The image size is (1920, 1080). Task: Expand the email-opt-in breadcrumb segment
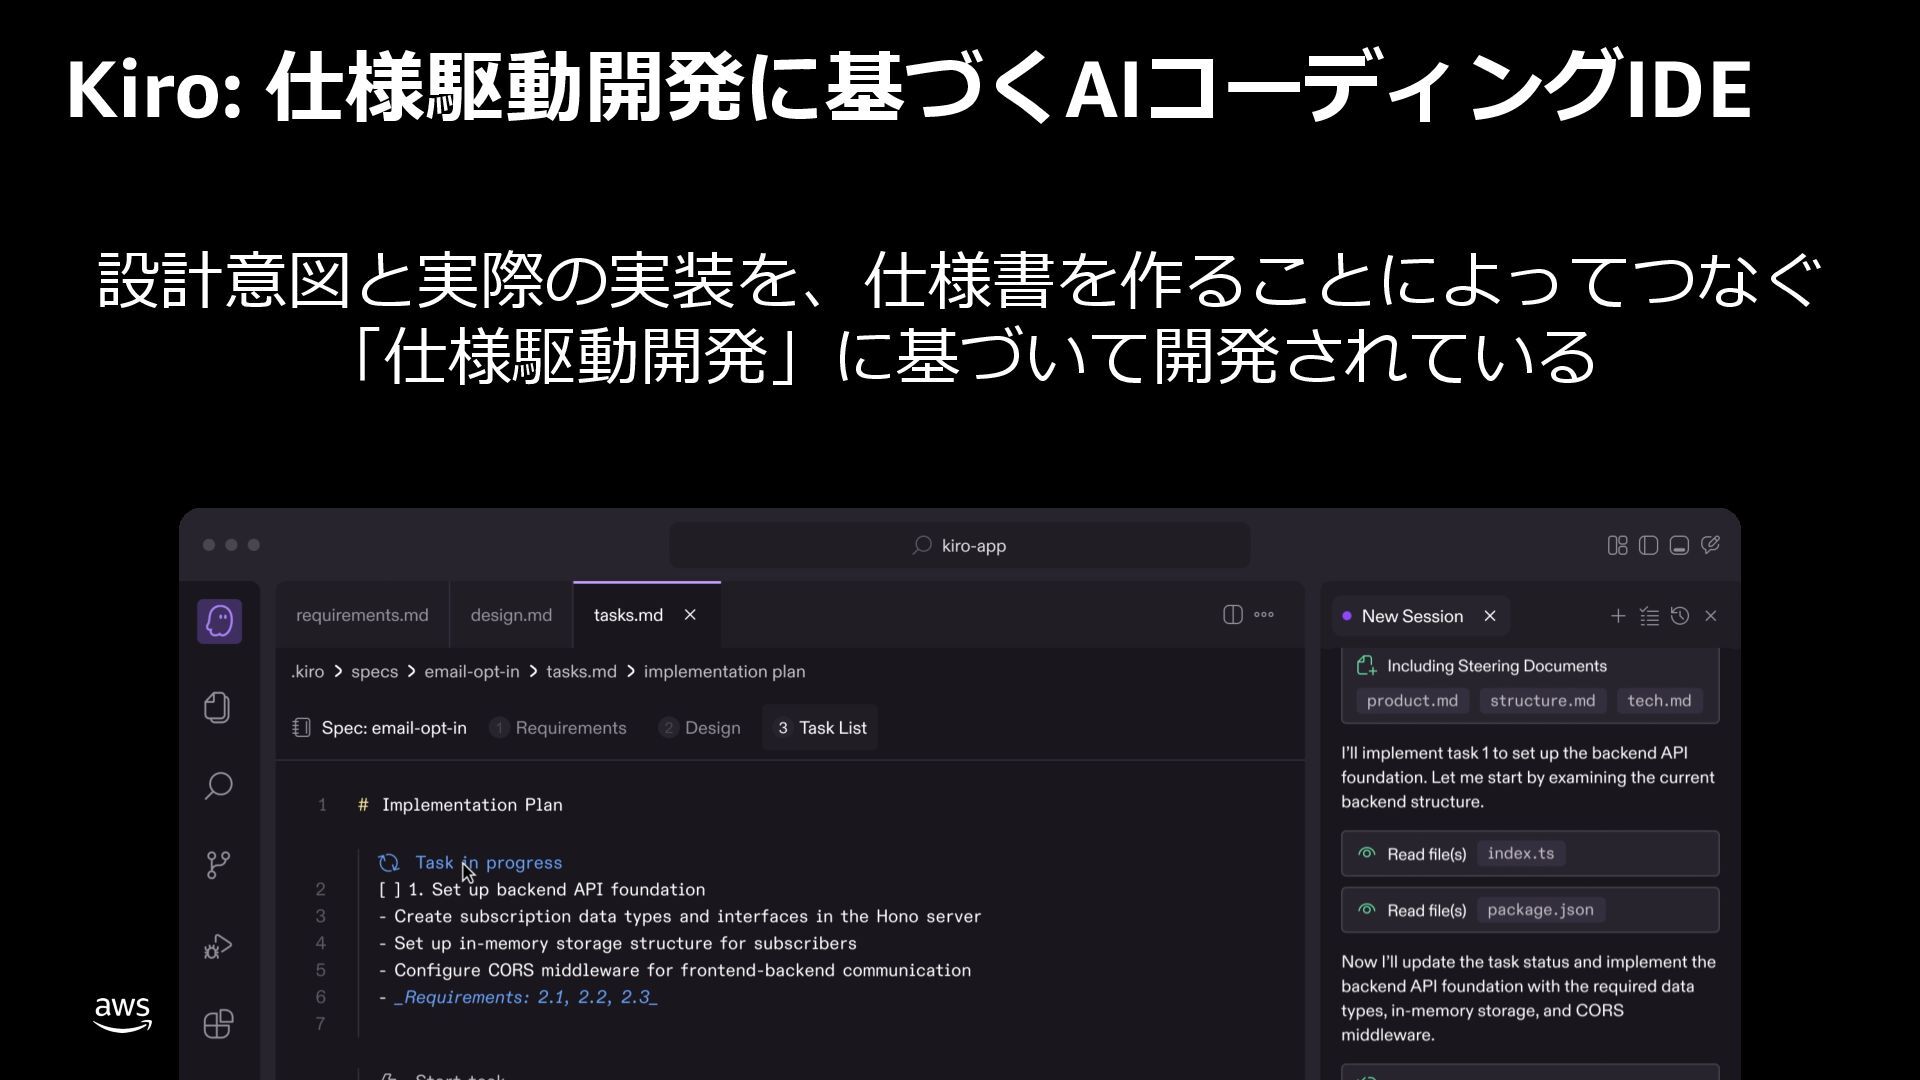[x=471, y=671]
